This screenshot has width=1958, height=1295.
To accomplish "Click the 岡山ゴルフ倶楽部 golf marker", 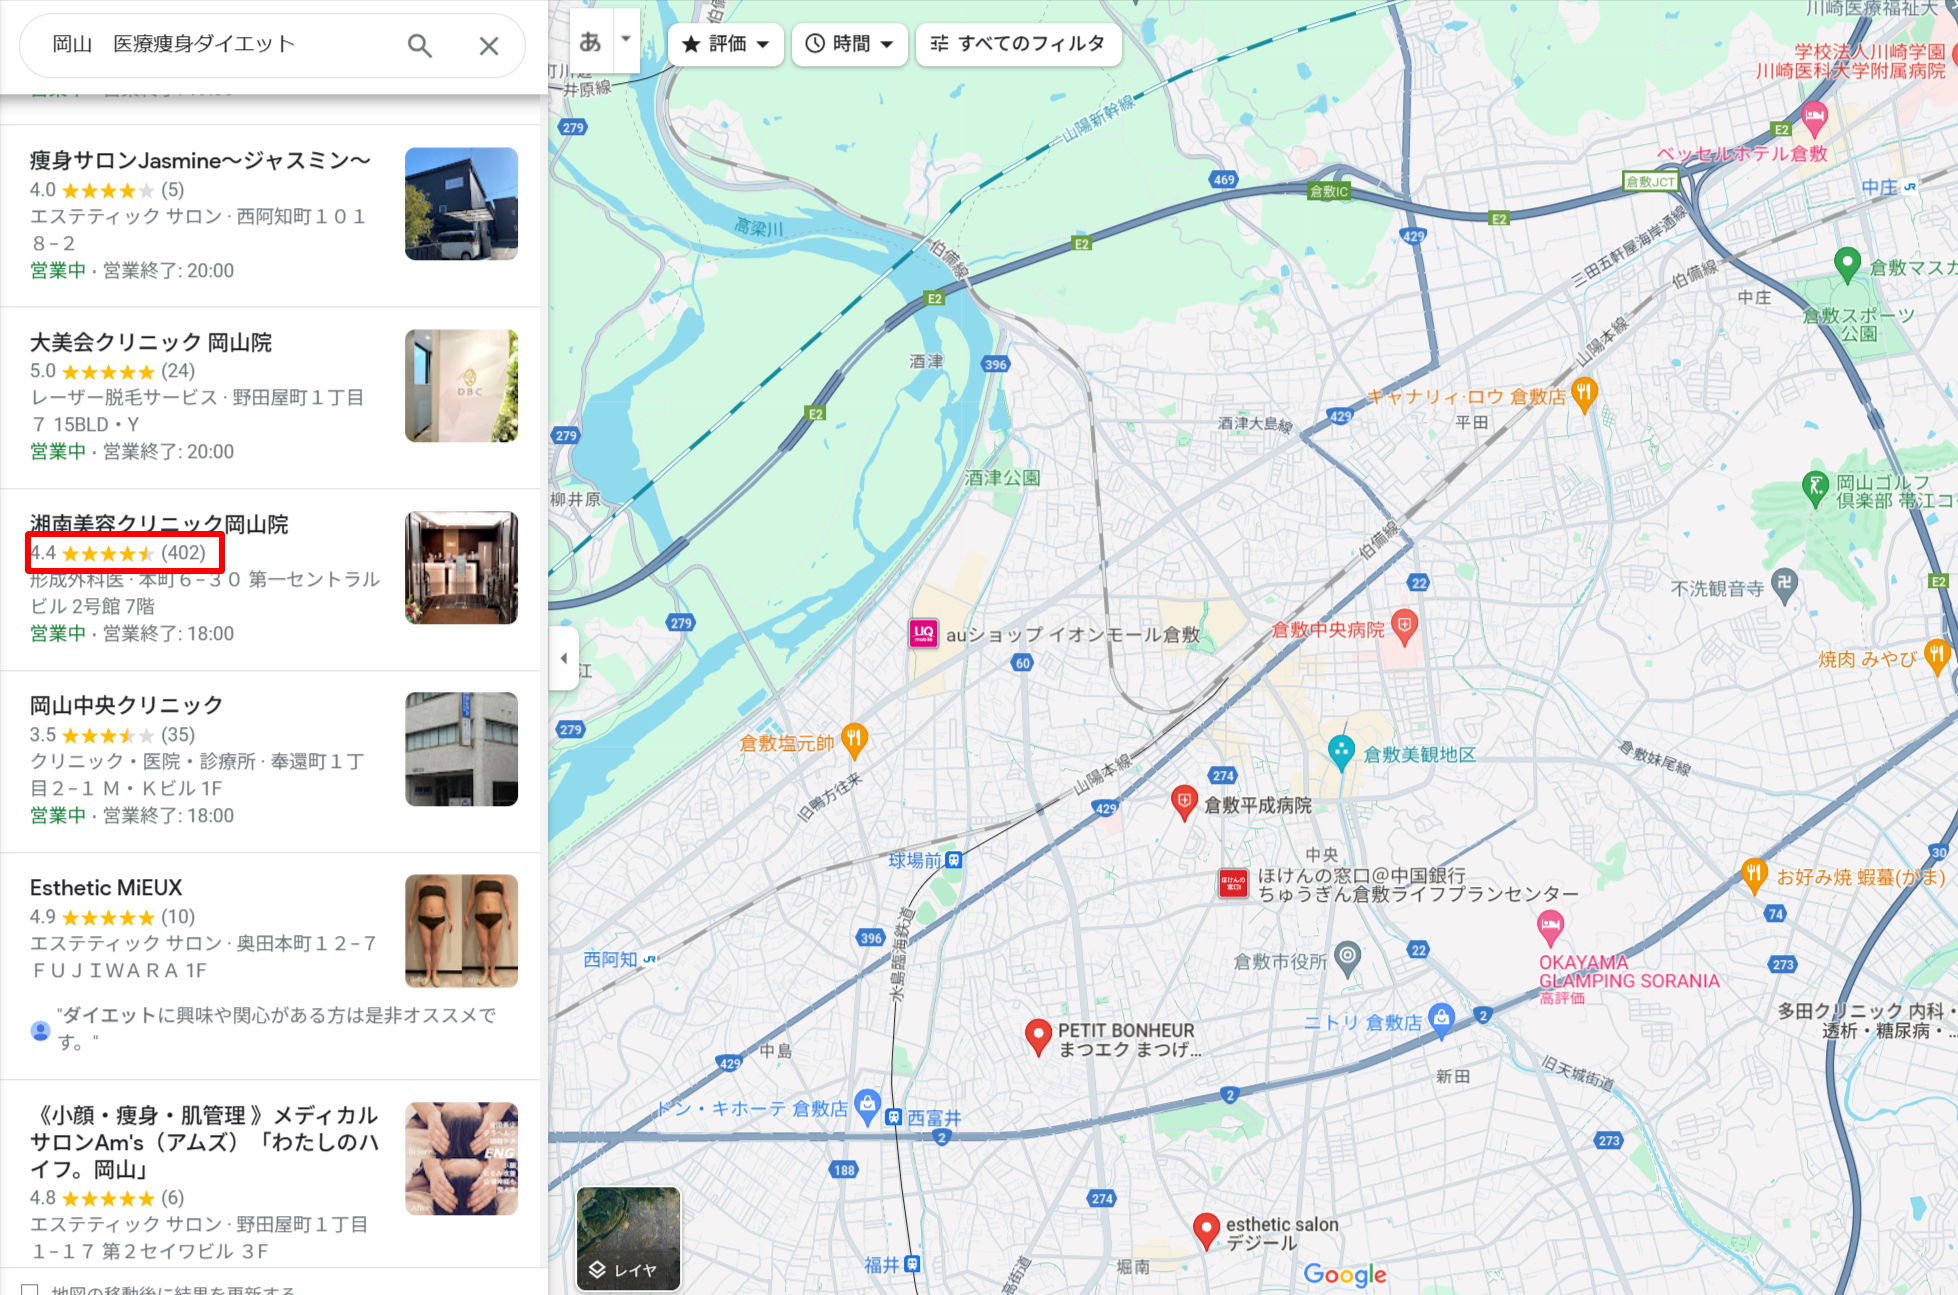I will pyautogui.click(x=1815, y=488).
